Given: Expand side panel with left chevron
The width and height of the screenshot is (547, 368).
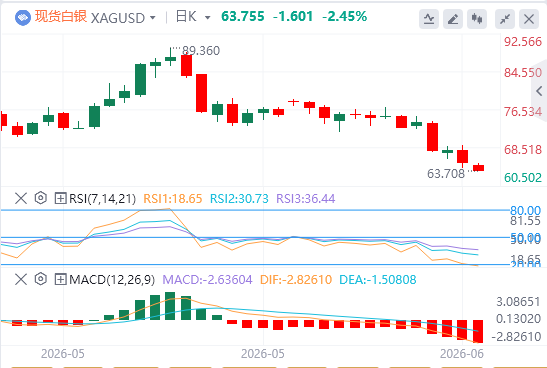Looking at the screenshot, I should click(x=539, y=91).
